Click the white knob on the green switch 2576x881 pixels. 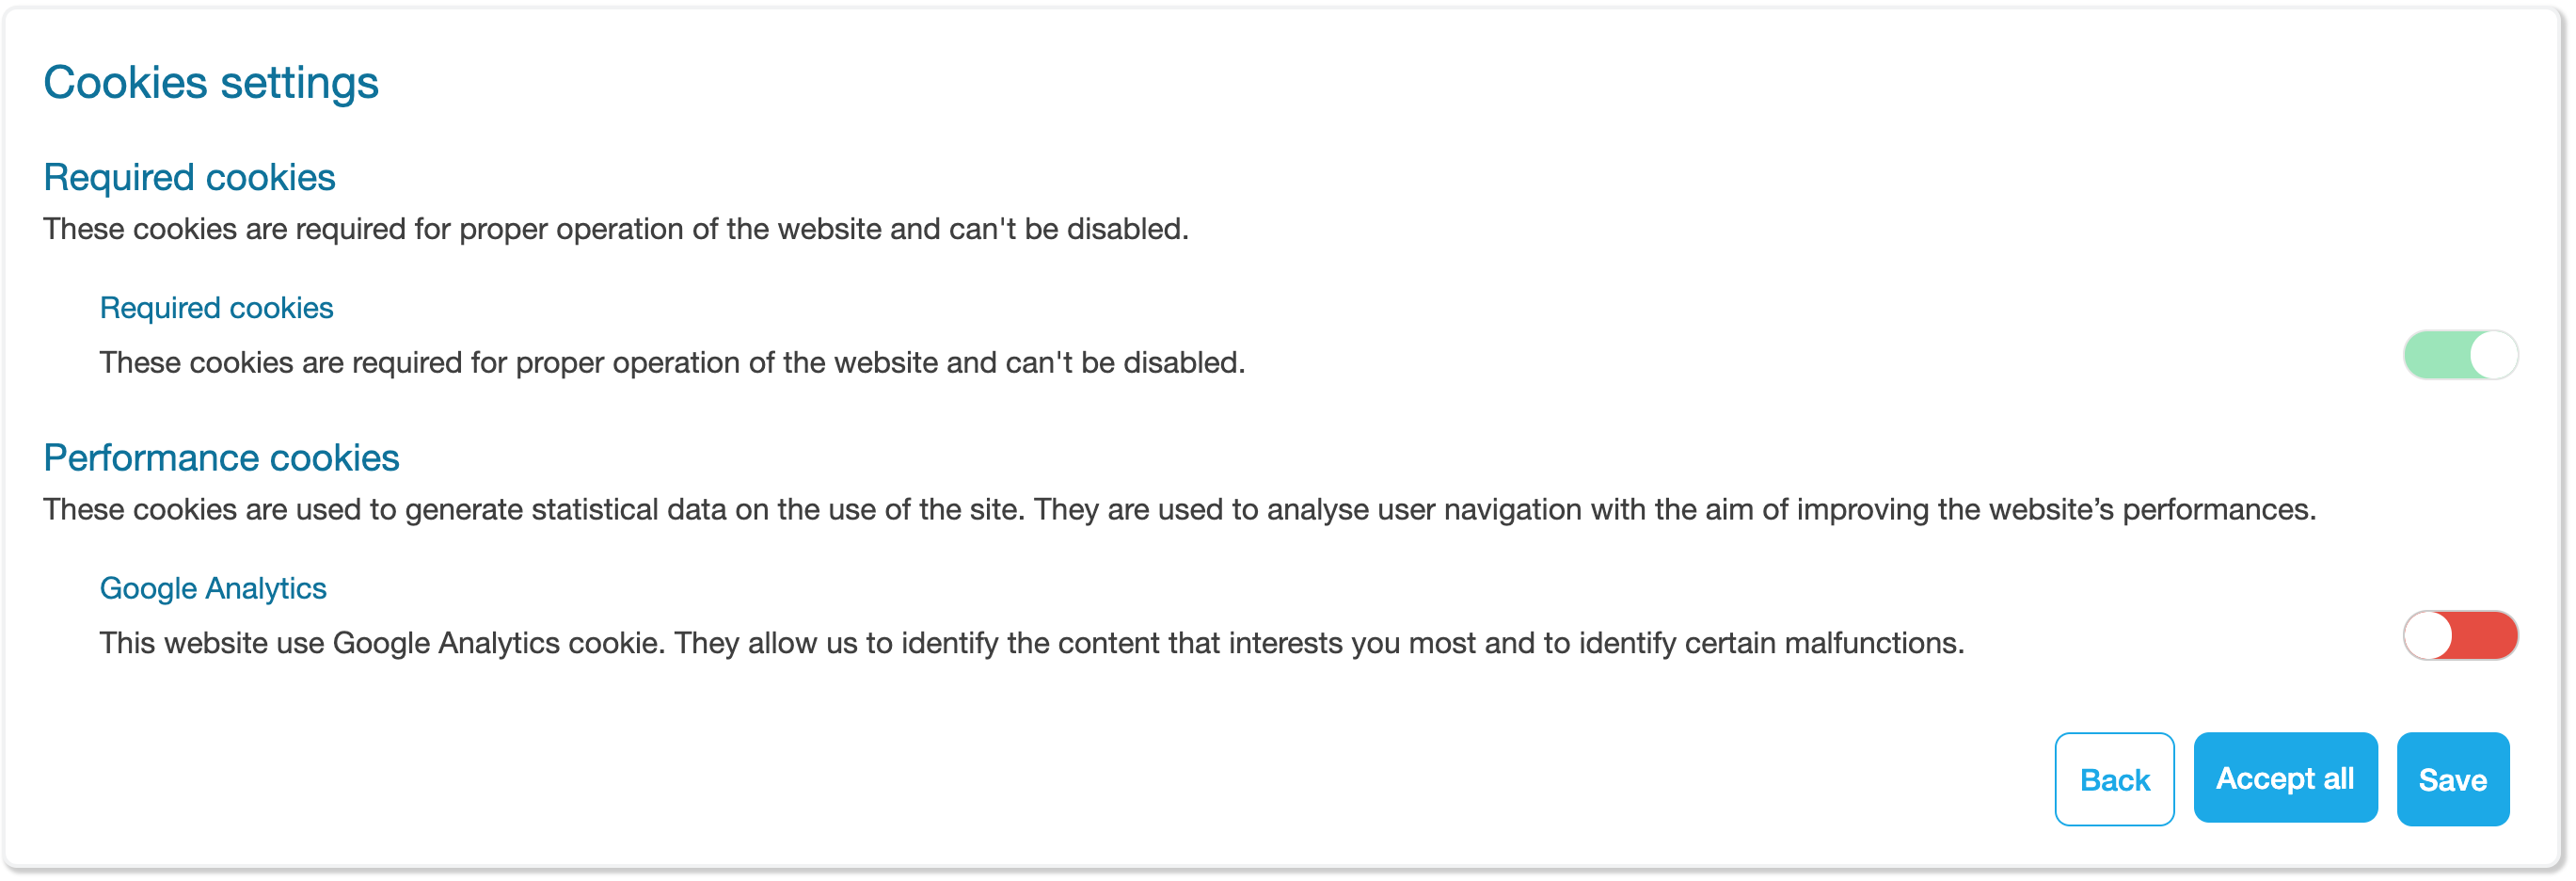click(x=2492, y=355)
